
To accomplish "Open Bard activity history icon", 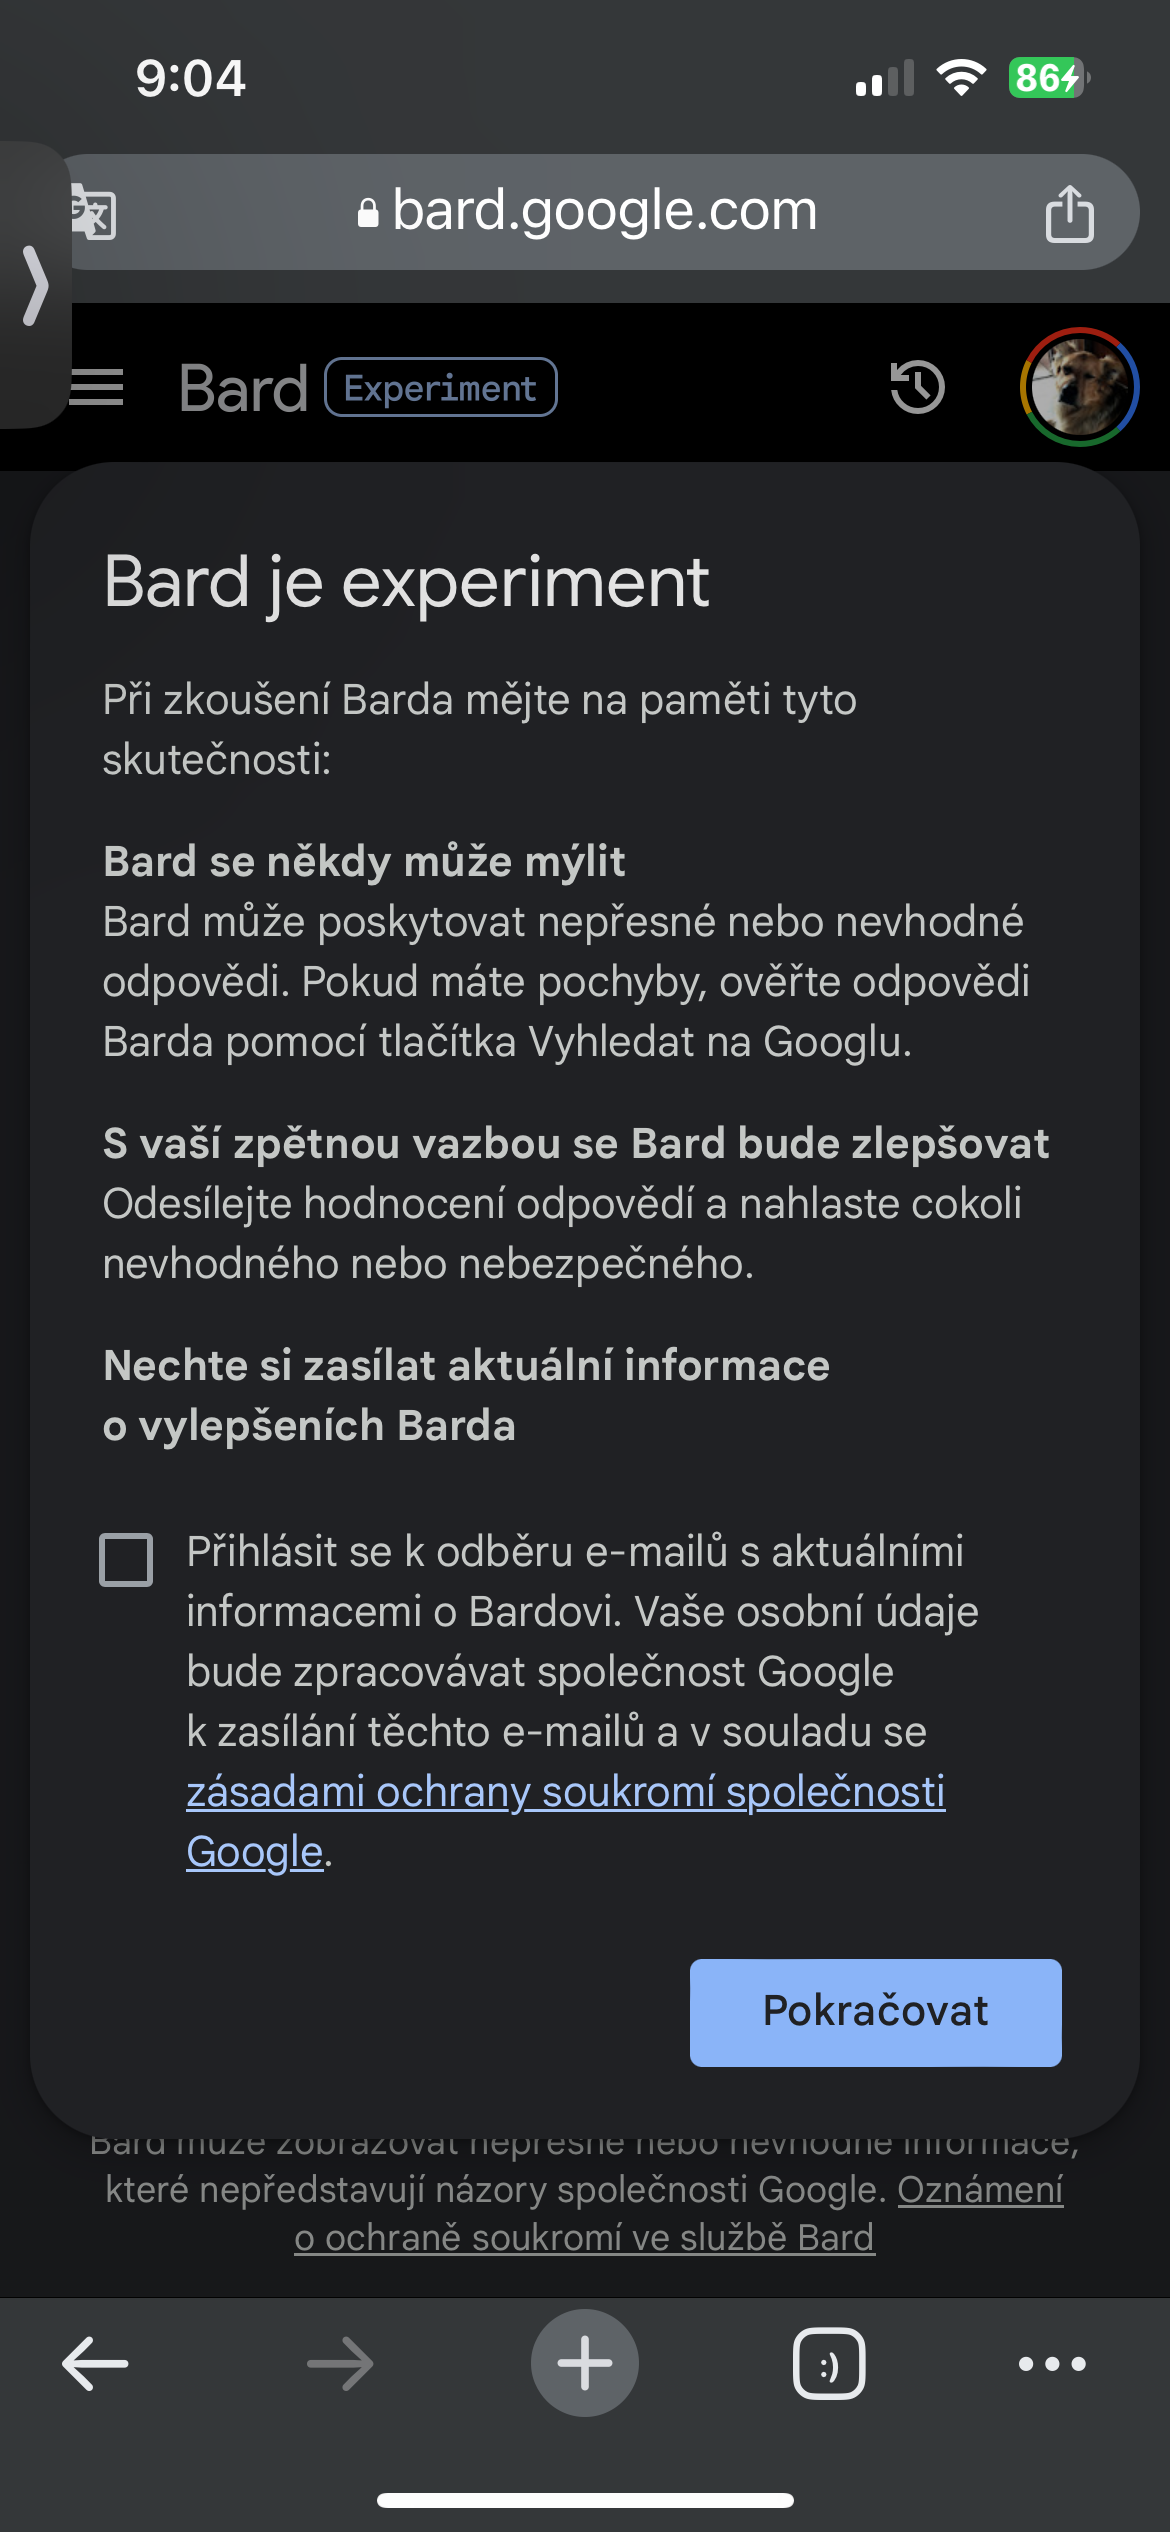I will [x=917, y=387].
